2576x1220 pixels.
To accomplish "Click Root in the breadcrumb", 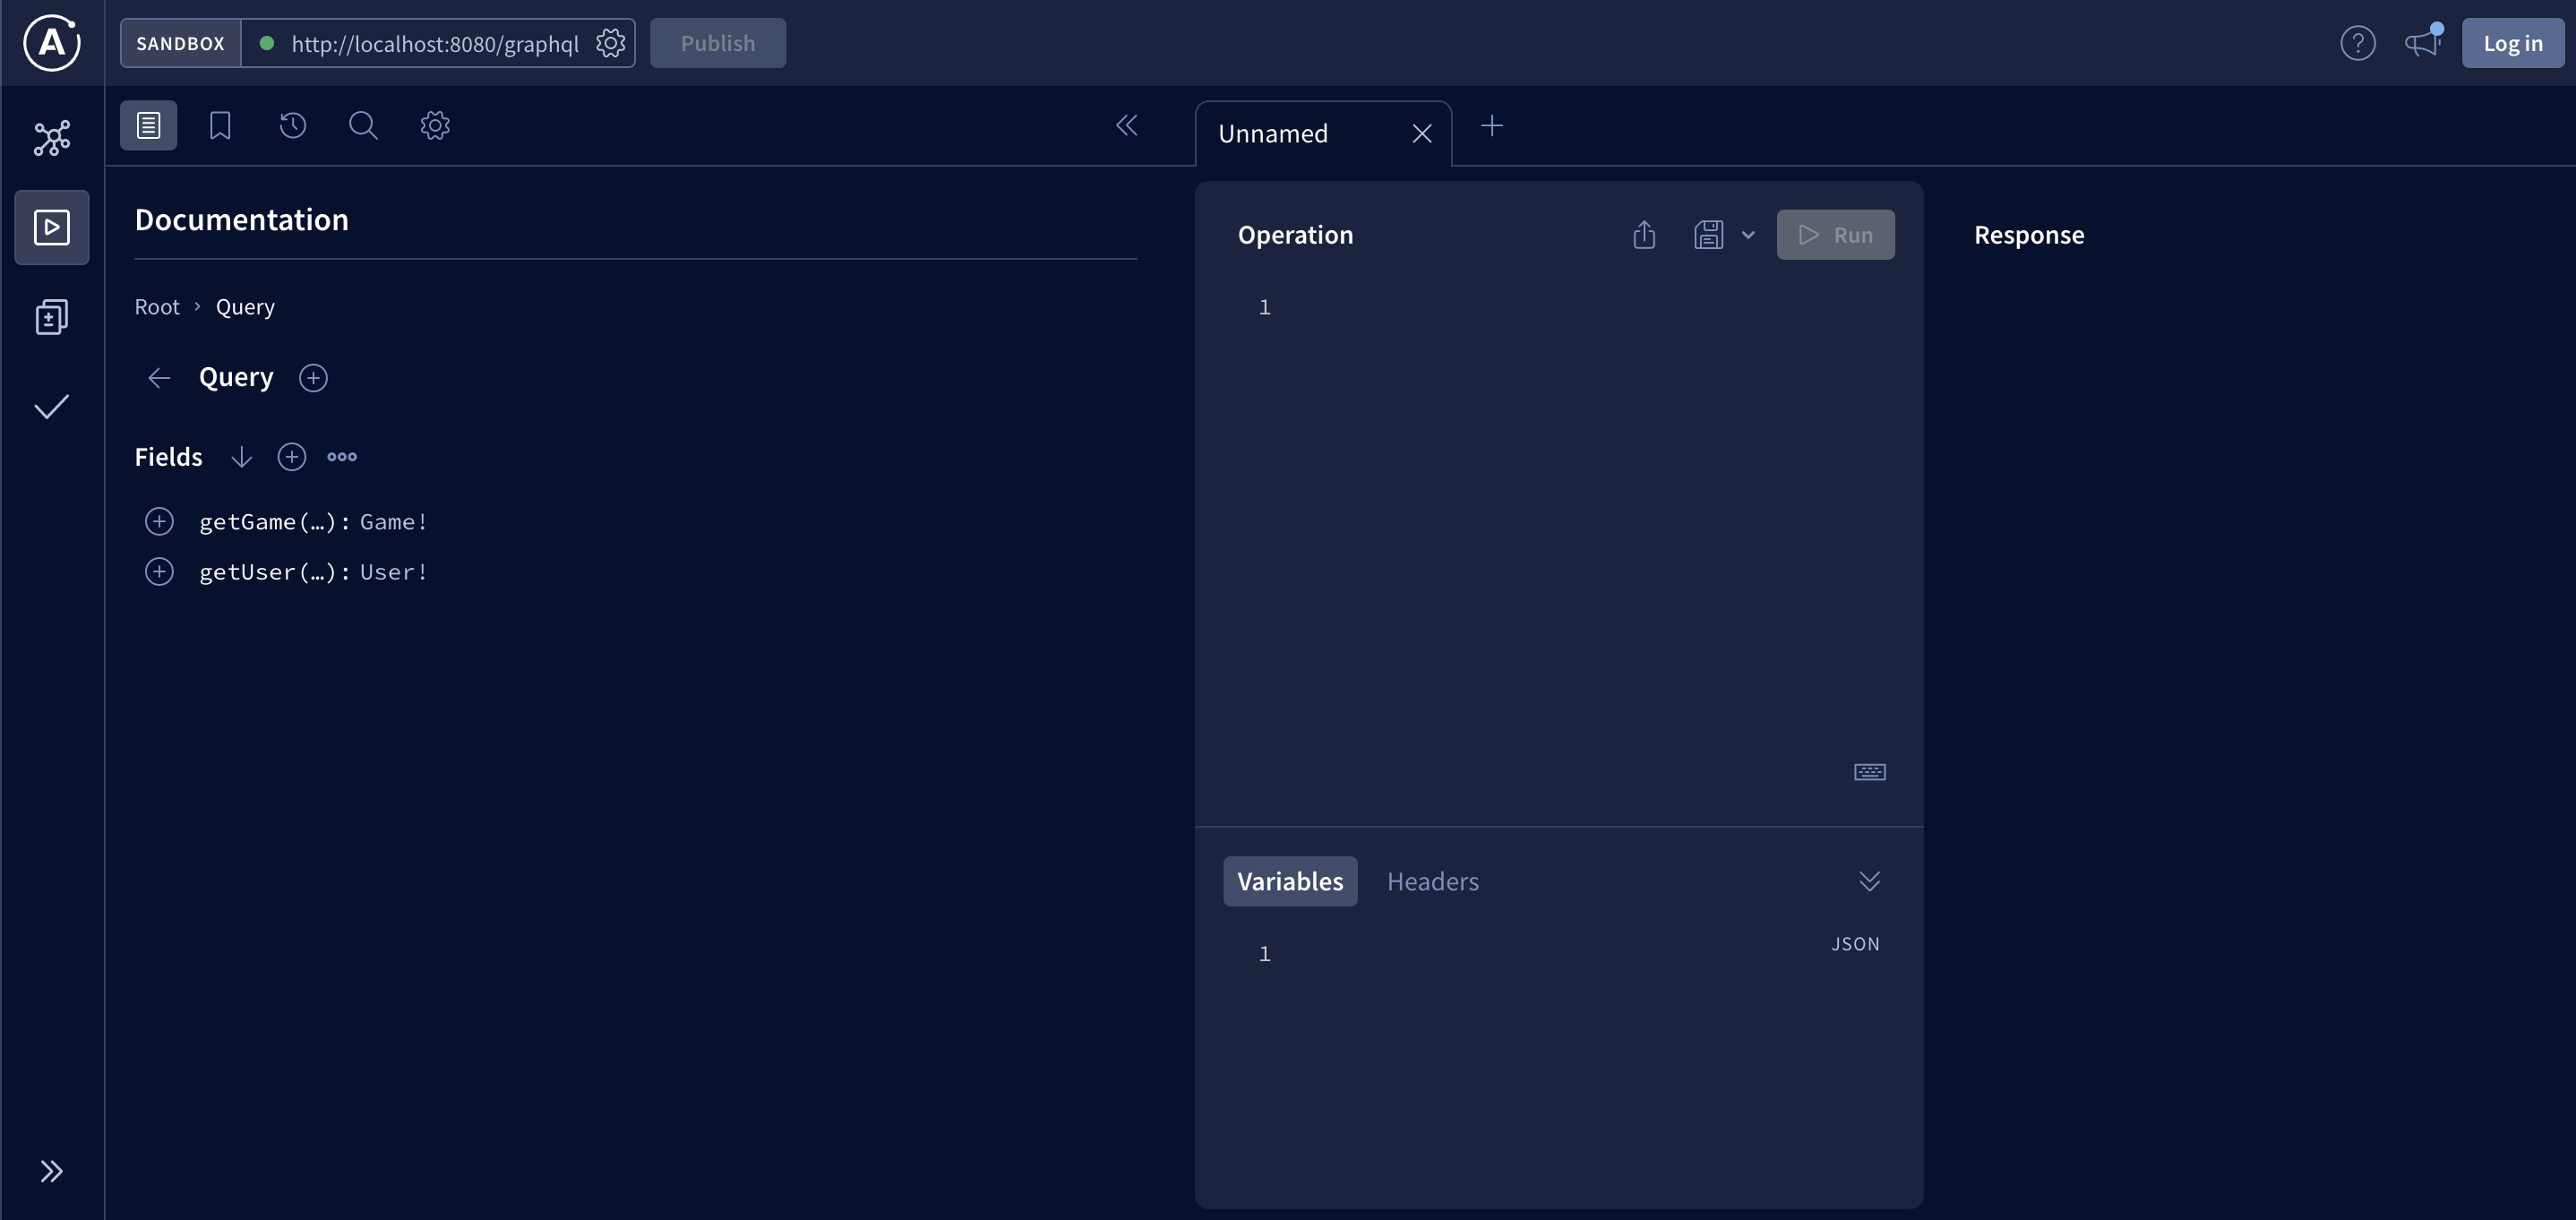I will [x=157, y=307].
